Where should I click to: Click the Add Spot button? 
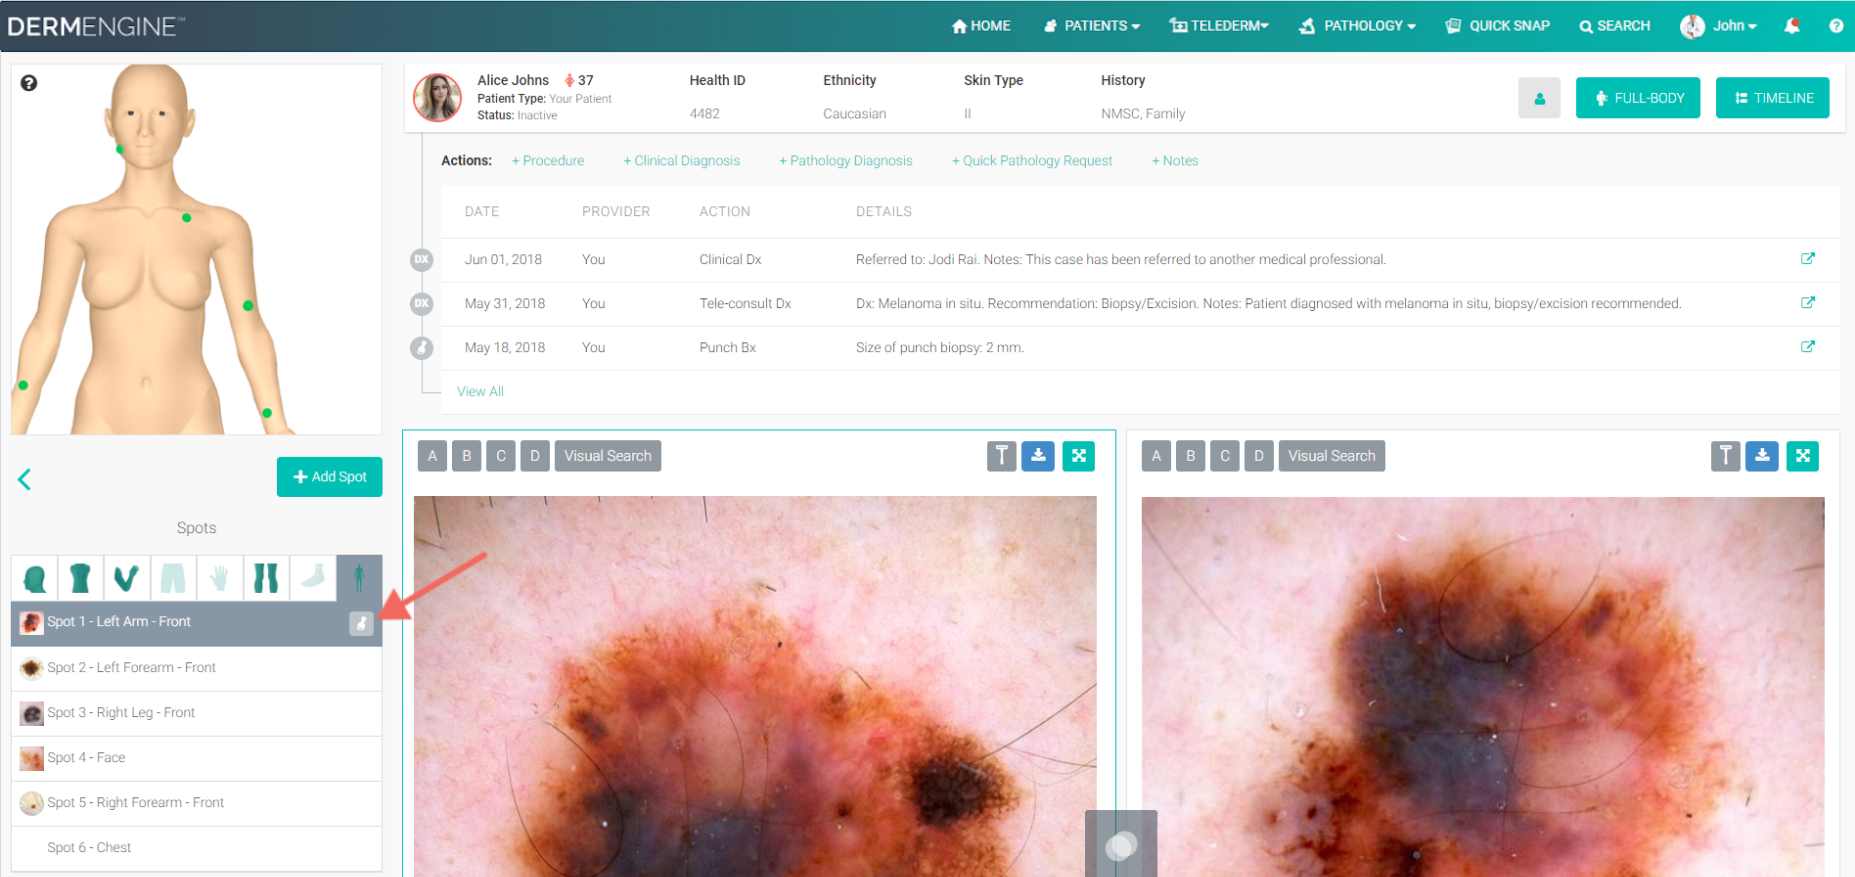pos(330,477)
